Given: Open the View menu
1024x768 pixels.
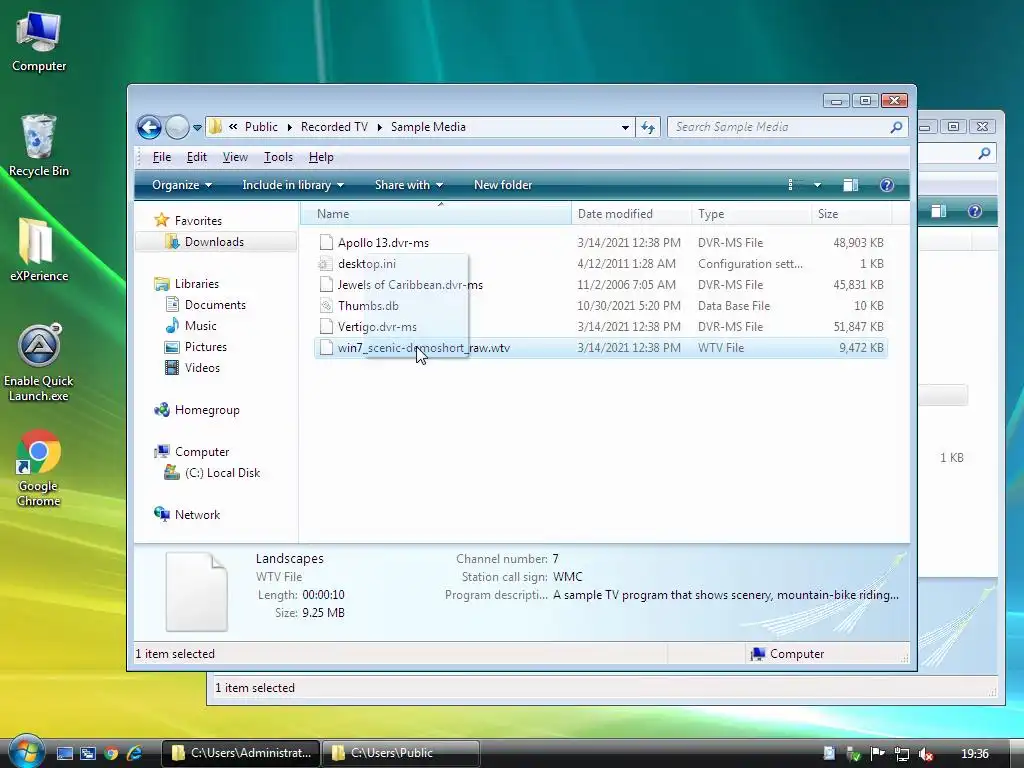Looking at the screenshot, I should click(x=235, y=157).
